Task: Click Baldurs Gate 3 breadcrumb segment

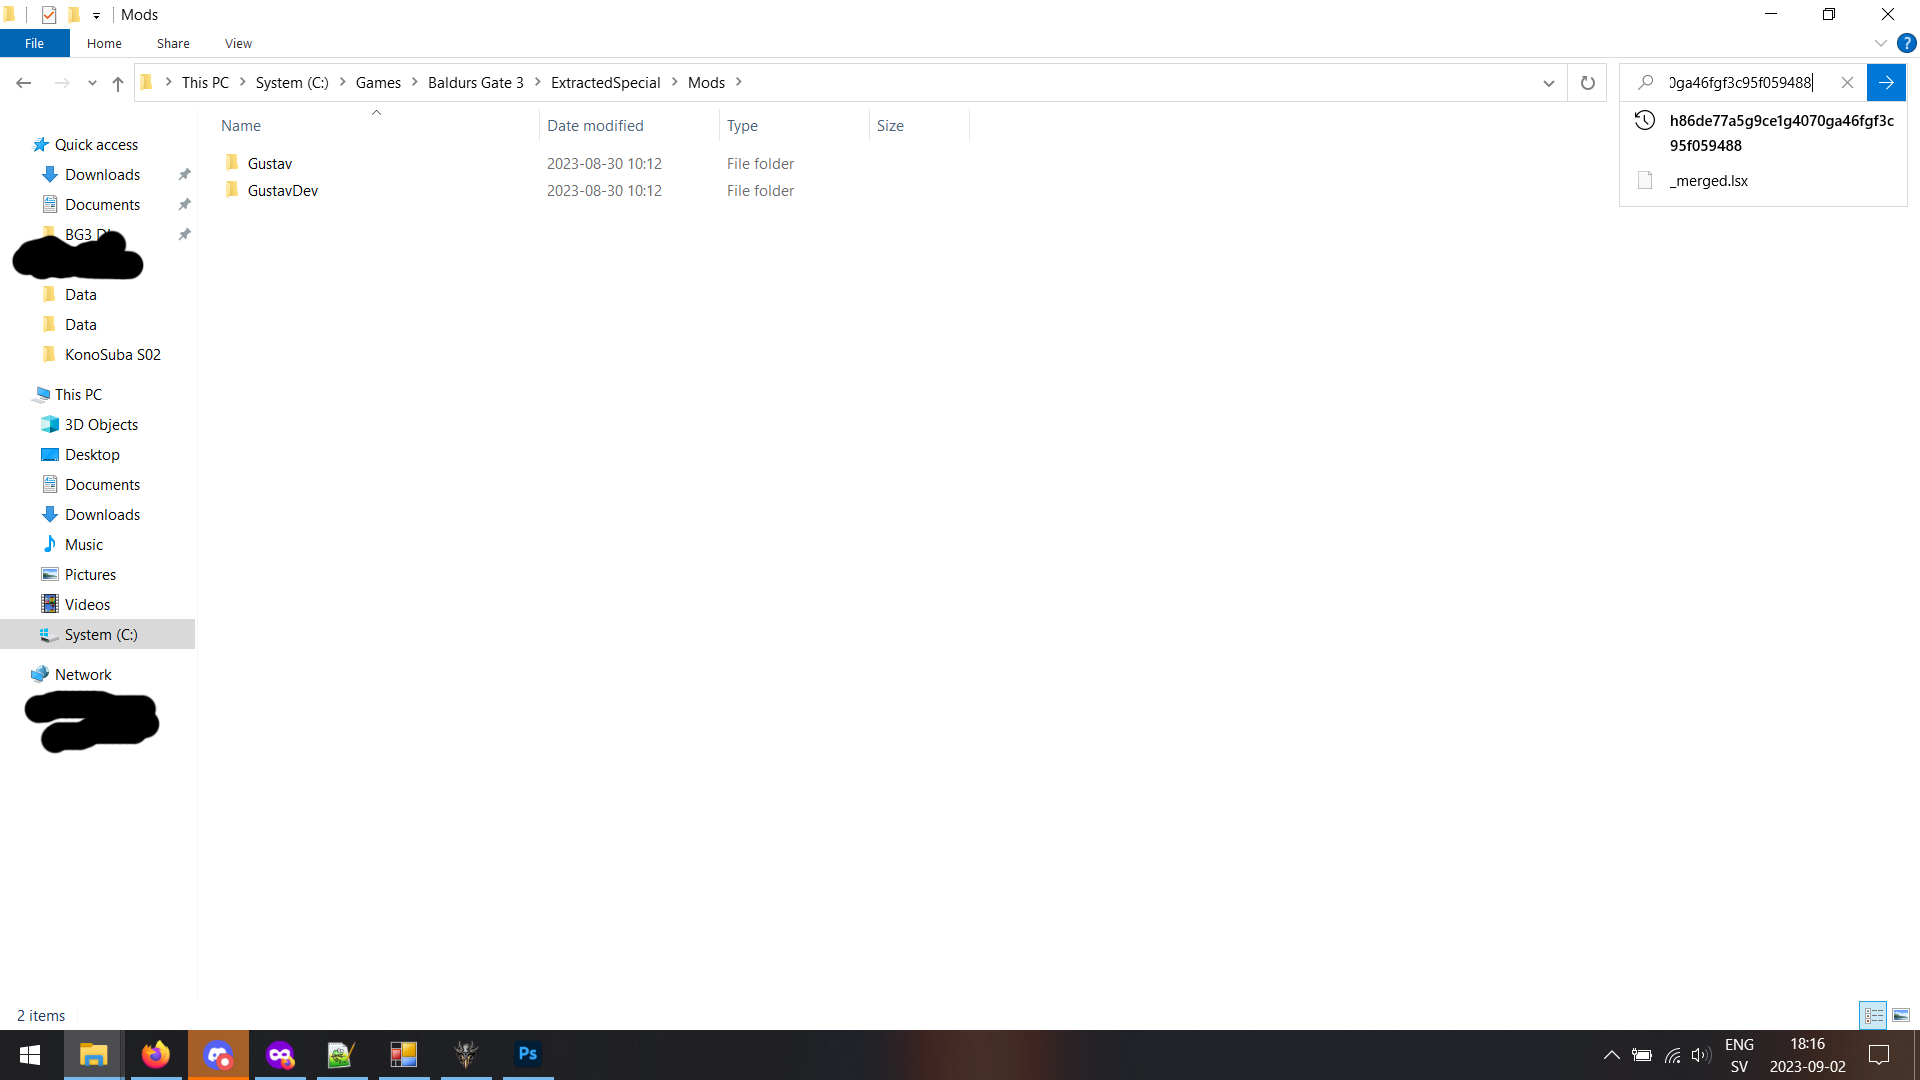Action: (476, 83)
